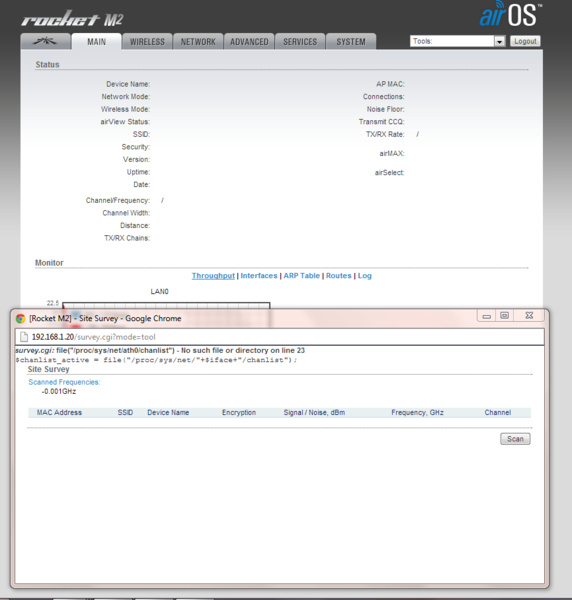Click the Logout button

(x=525, y=41)
